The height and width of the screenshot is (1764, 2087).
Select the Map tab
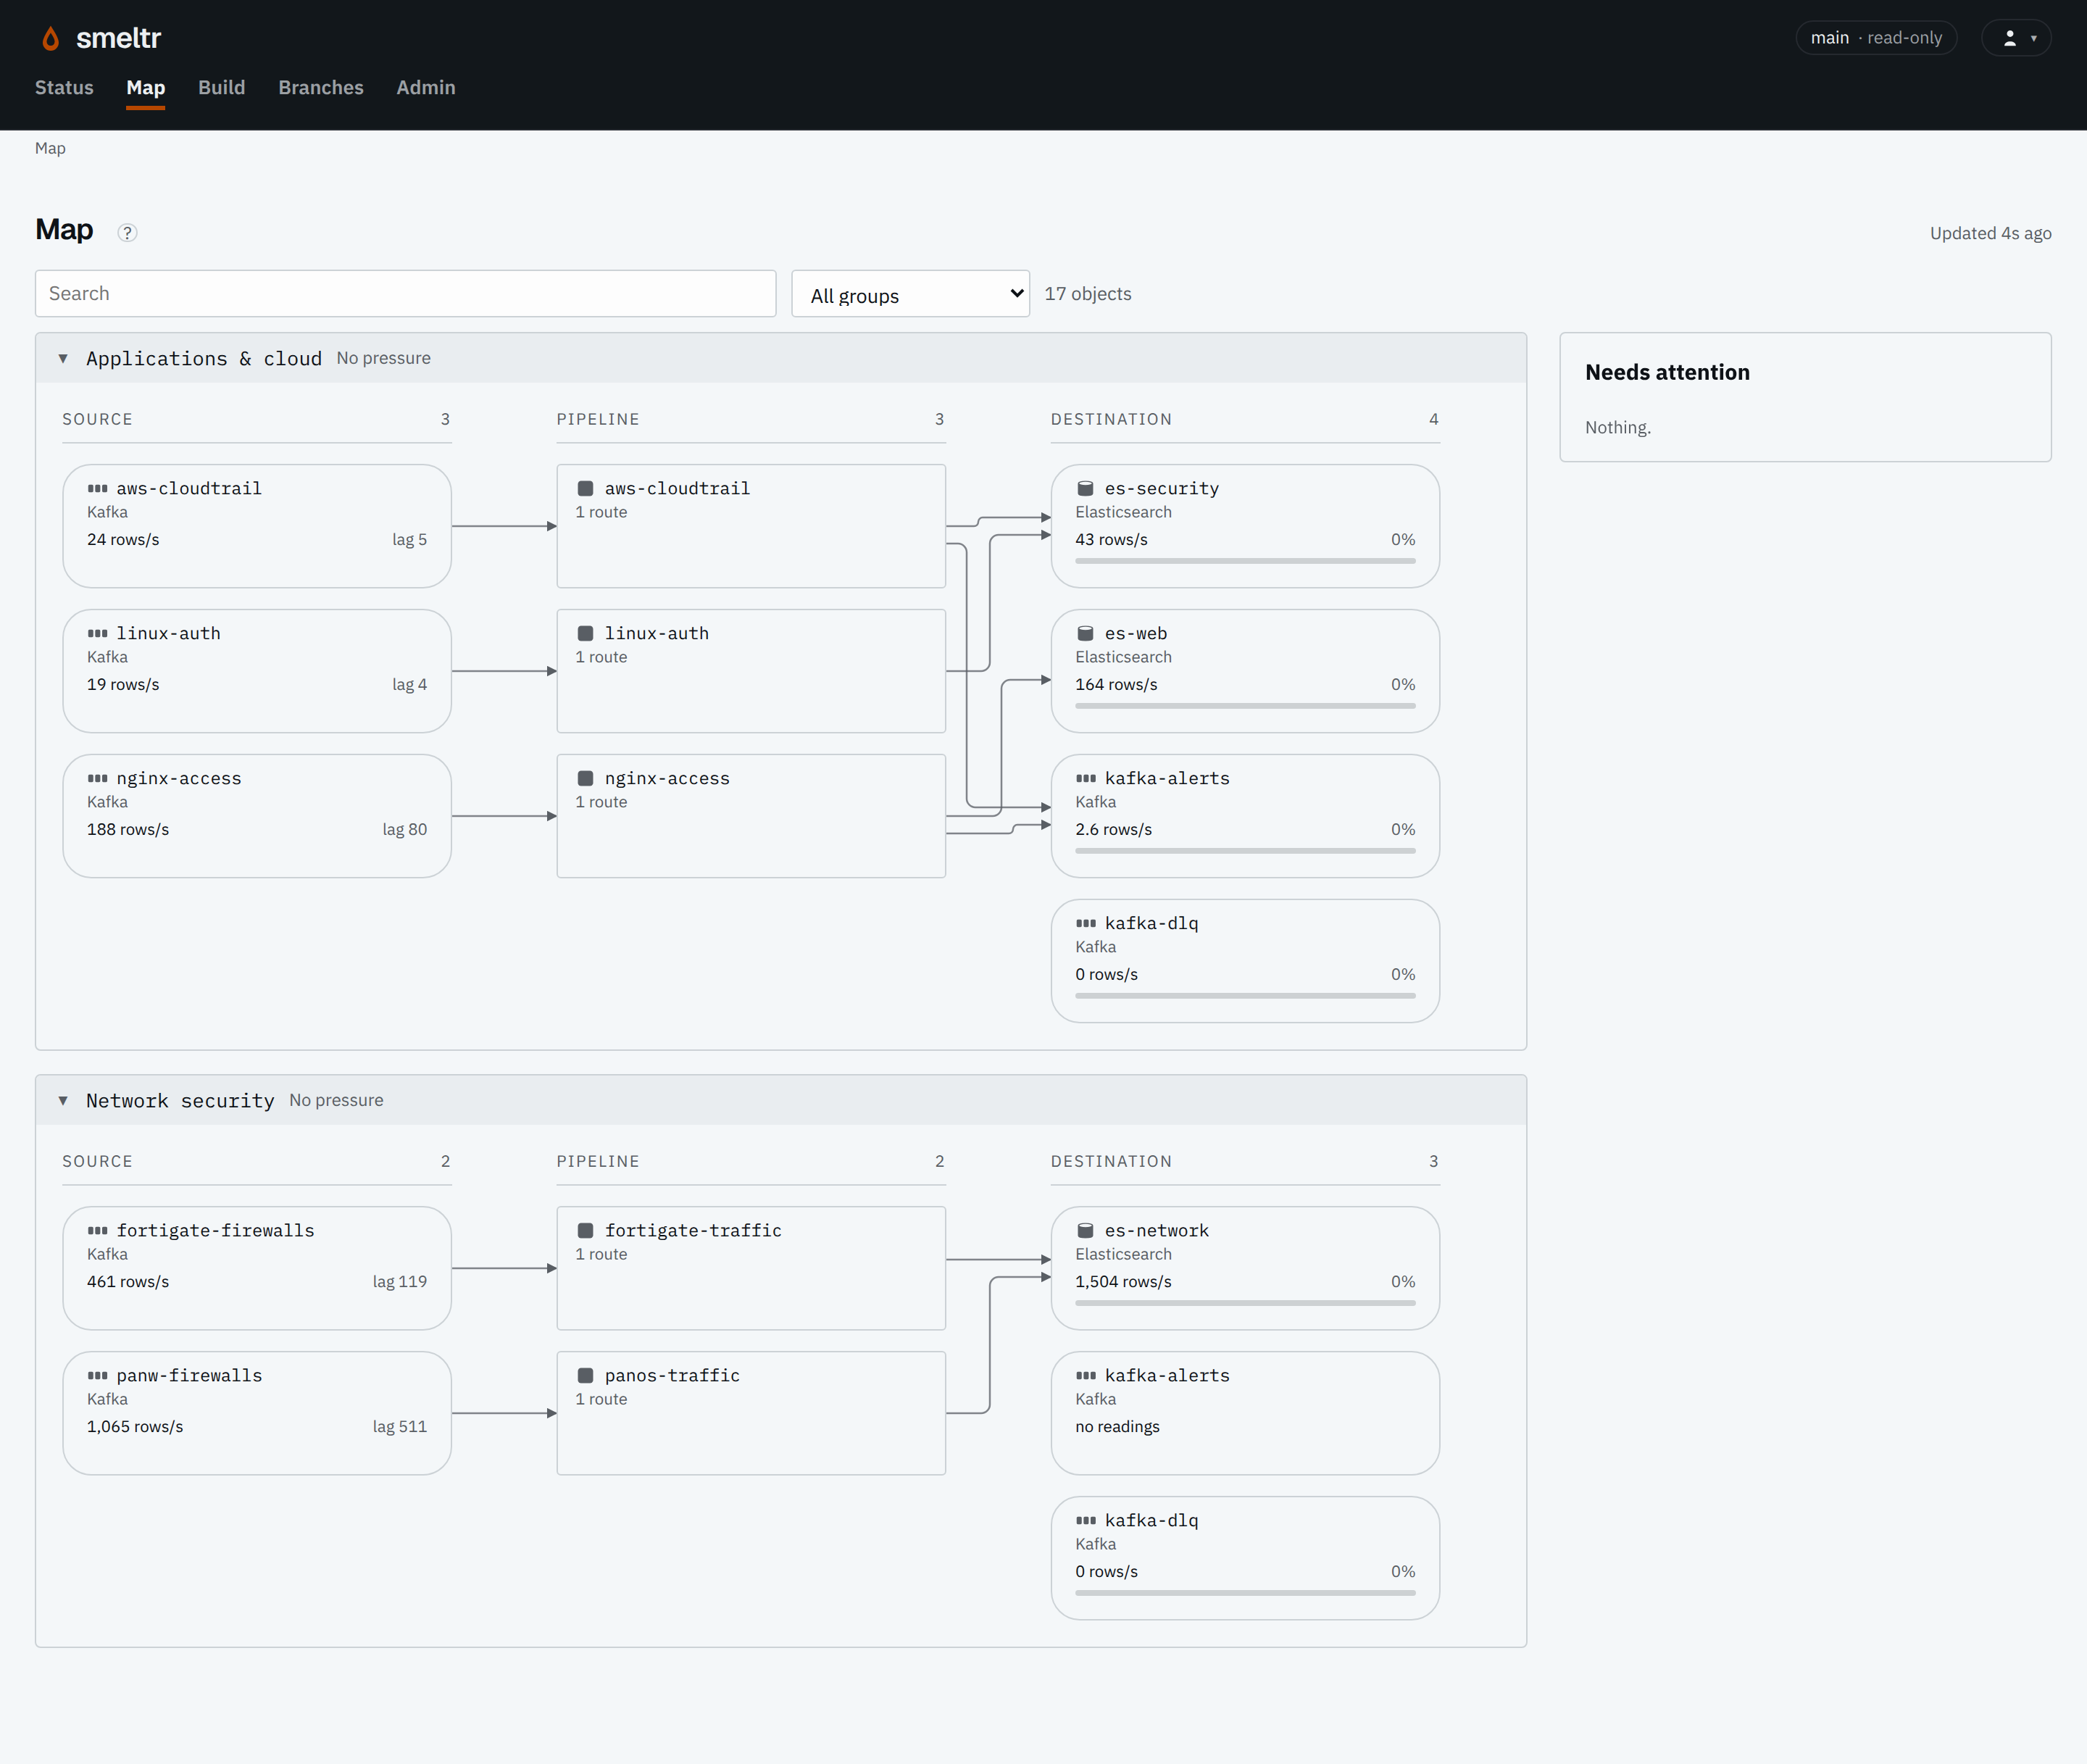point(146,88)
